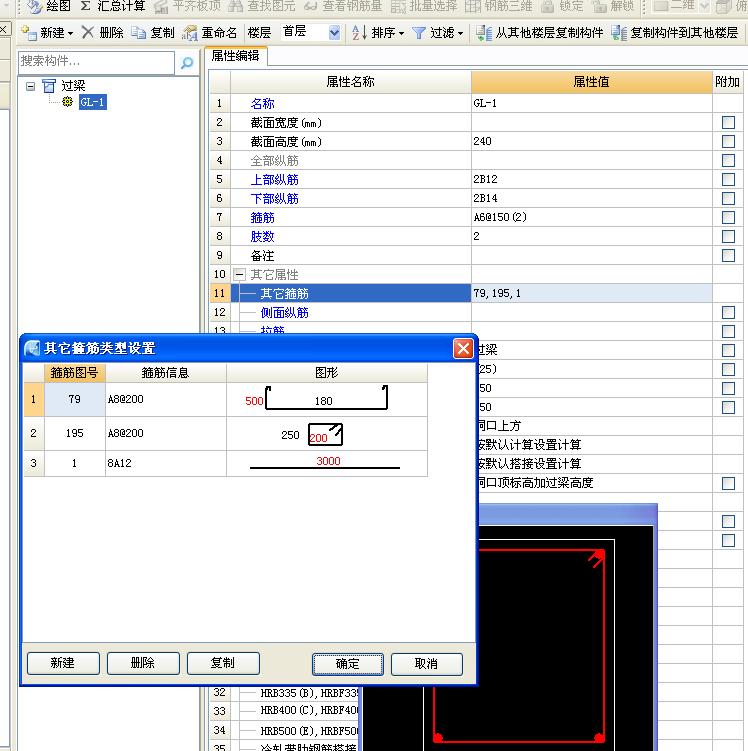Click the 搜索构件 search field
The width and height of the screenshot is (748, 751).
point(96,62)
